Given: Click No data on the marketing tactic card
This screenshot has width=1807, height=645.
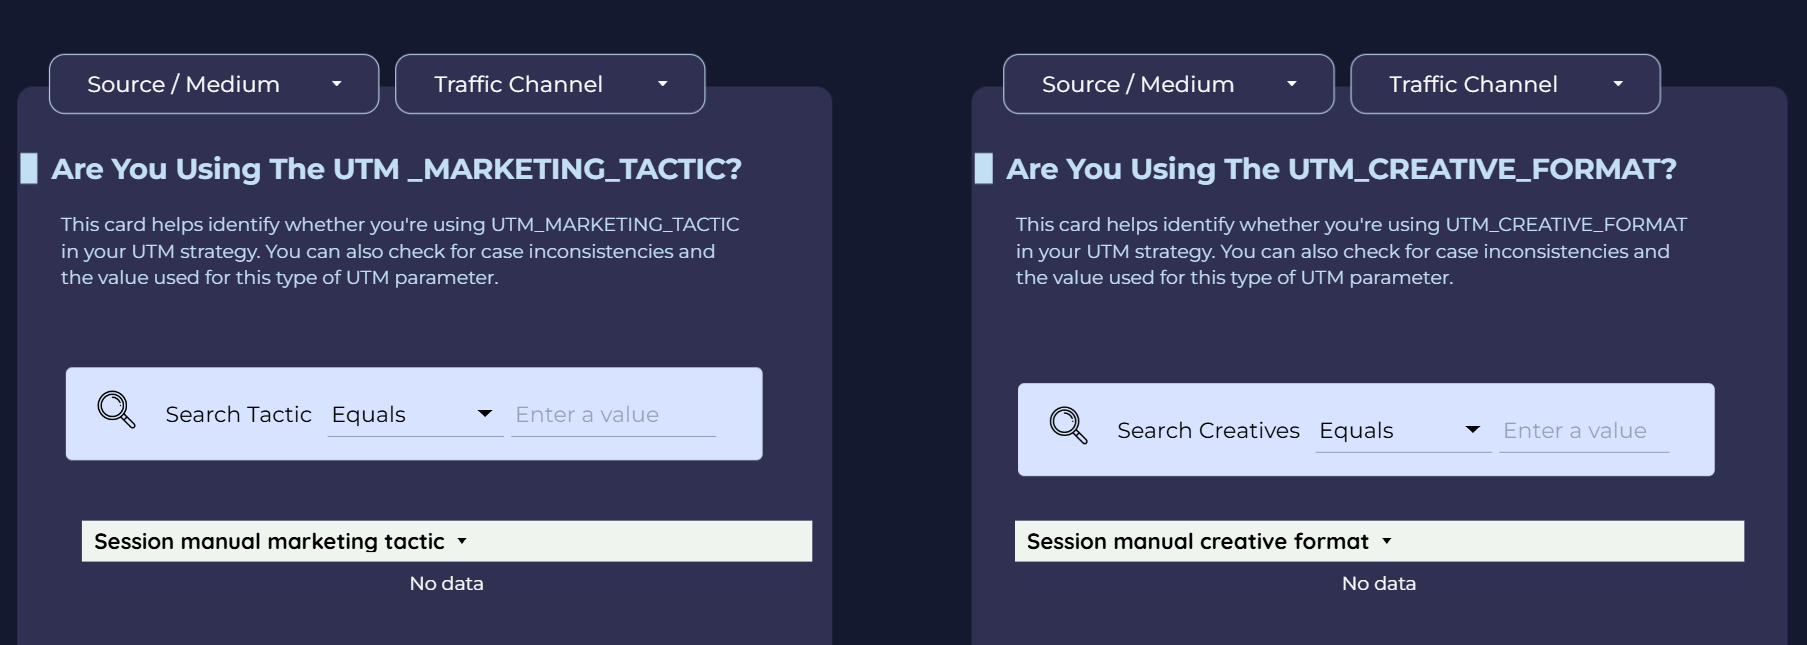Looking at the screenshot, I should click(447, 583).
